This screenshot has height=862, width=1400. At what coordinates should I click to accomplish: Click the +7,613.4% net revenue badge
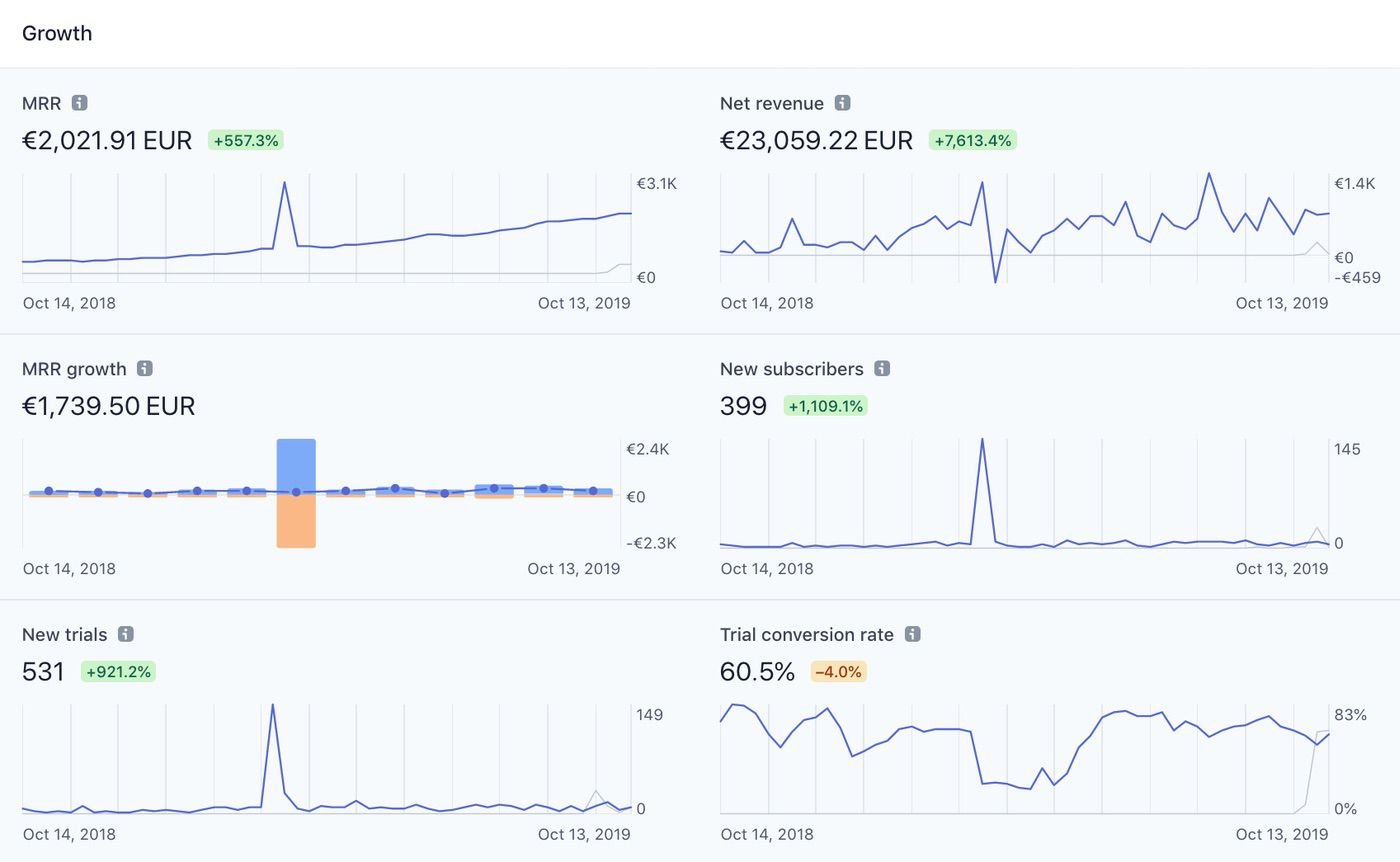coord(973,141)
